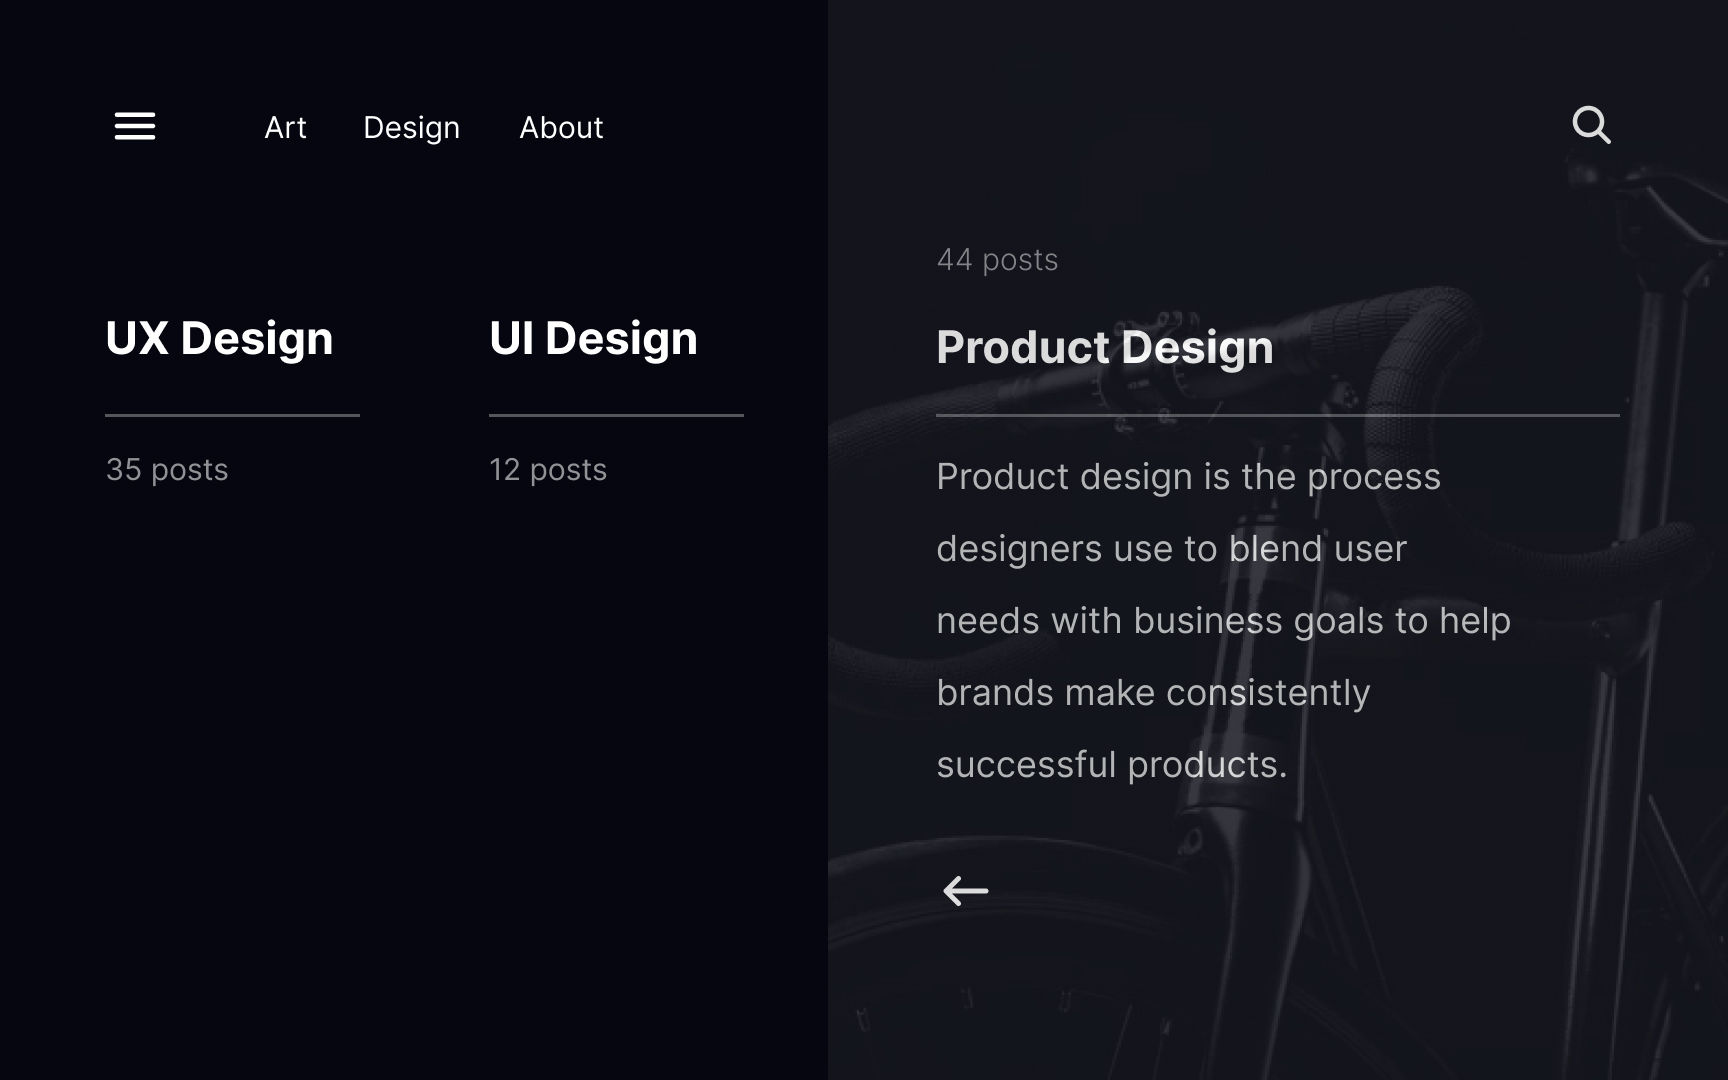
Task: Select the Design menu item
Action: click(x=411, y=127)
